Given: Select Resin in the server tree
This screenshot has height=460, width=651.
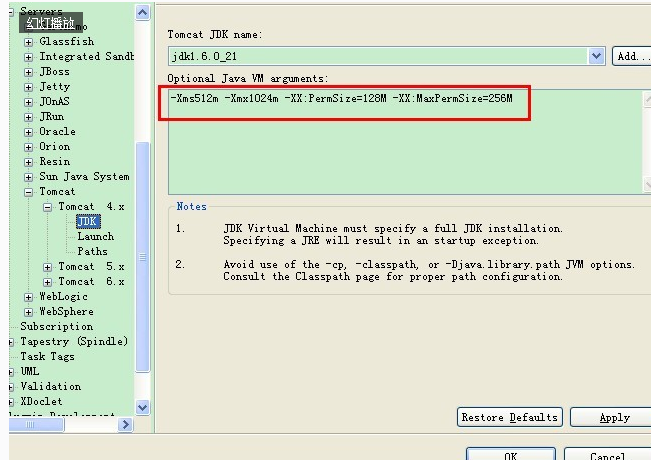Looking at the screenshot, I should point(54,161).
